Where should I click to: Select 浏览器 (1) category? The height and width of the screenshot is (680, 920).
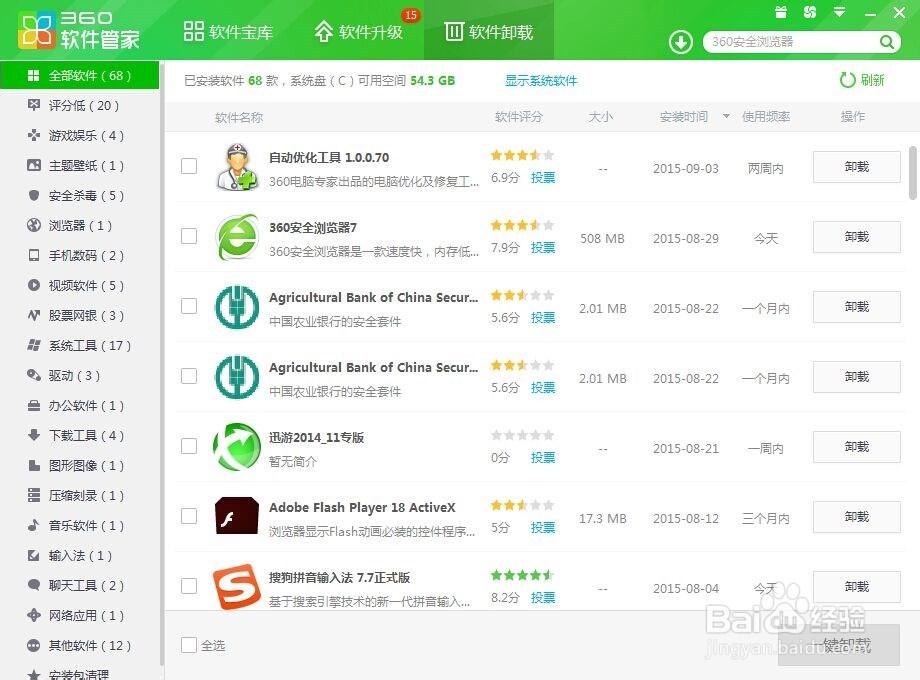[80, 225]
